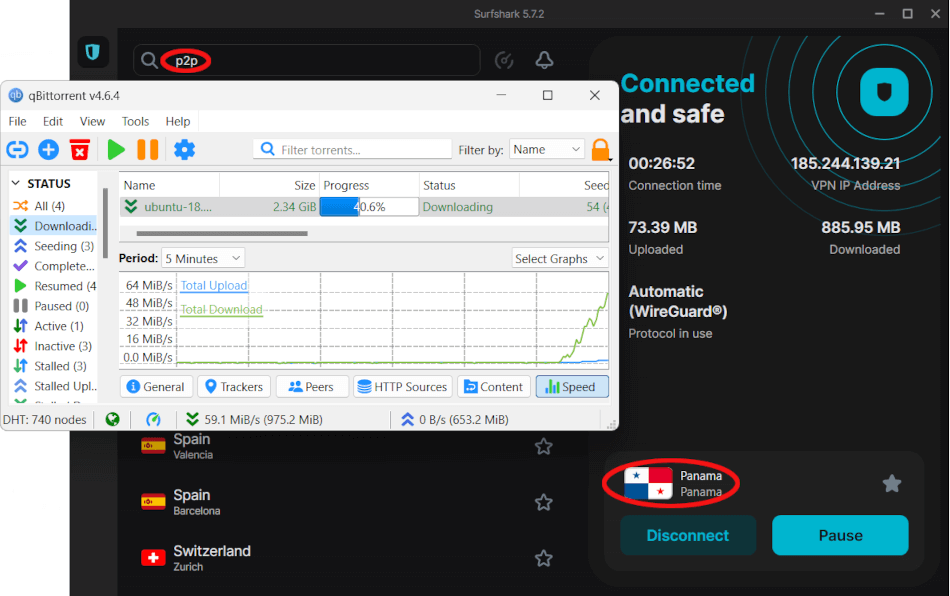Select the ubuntu-18 torrent row name
The height and width of the screenshot is (596, 950).
[x=178, y=207]
